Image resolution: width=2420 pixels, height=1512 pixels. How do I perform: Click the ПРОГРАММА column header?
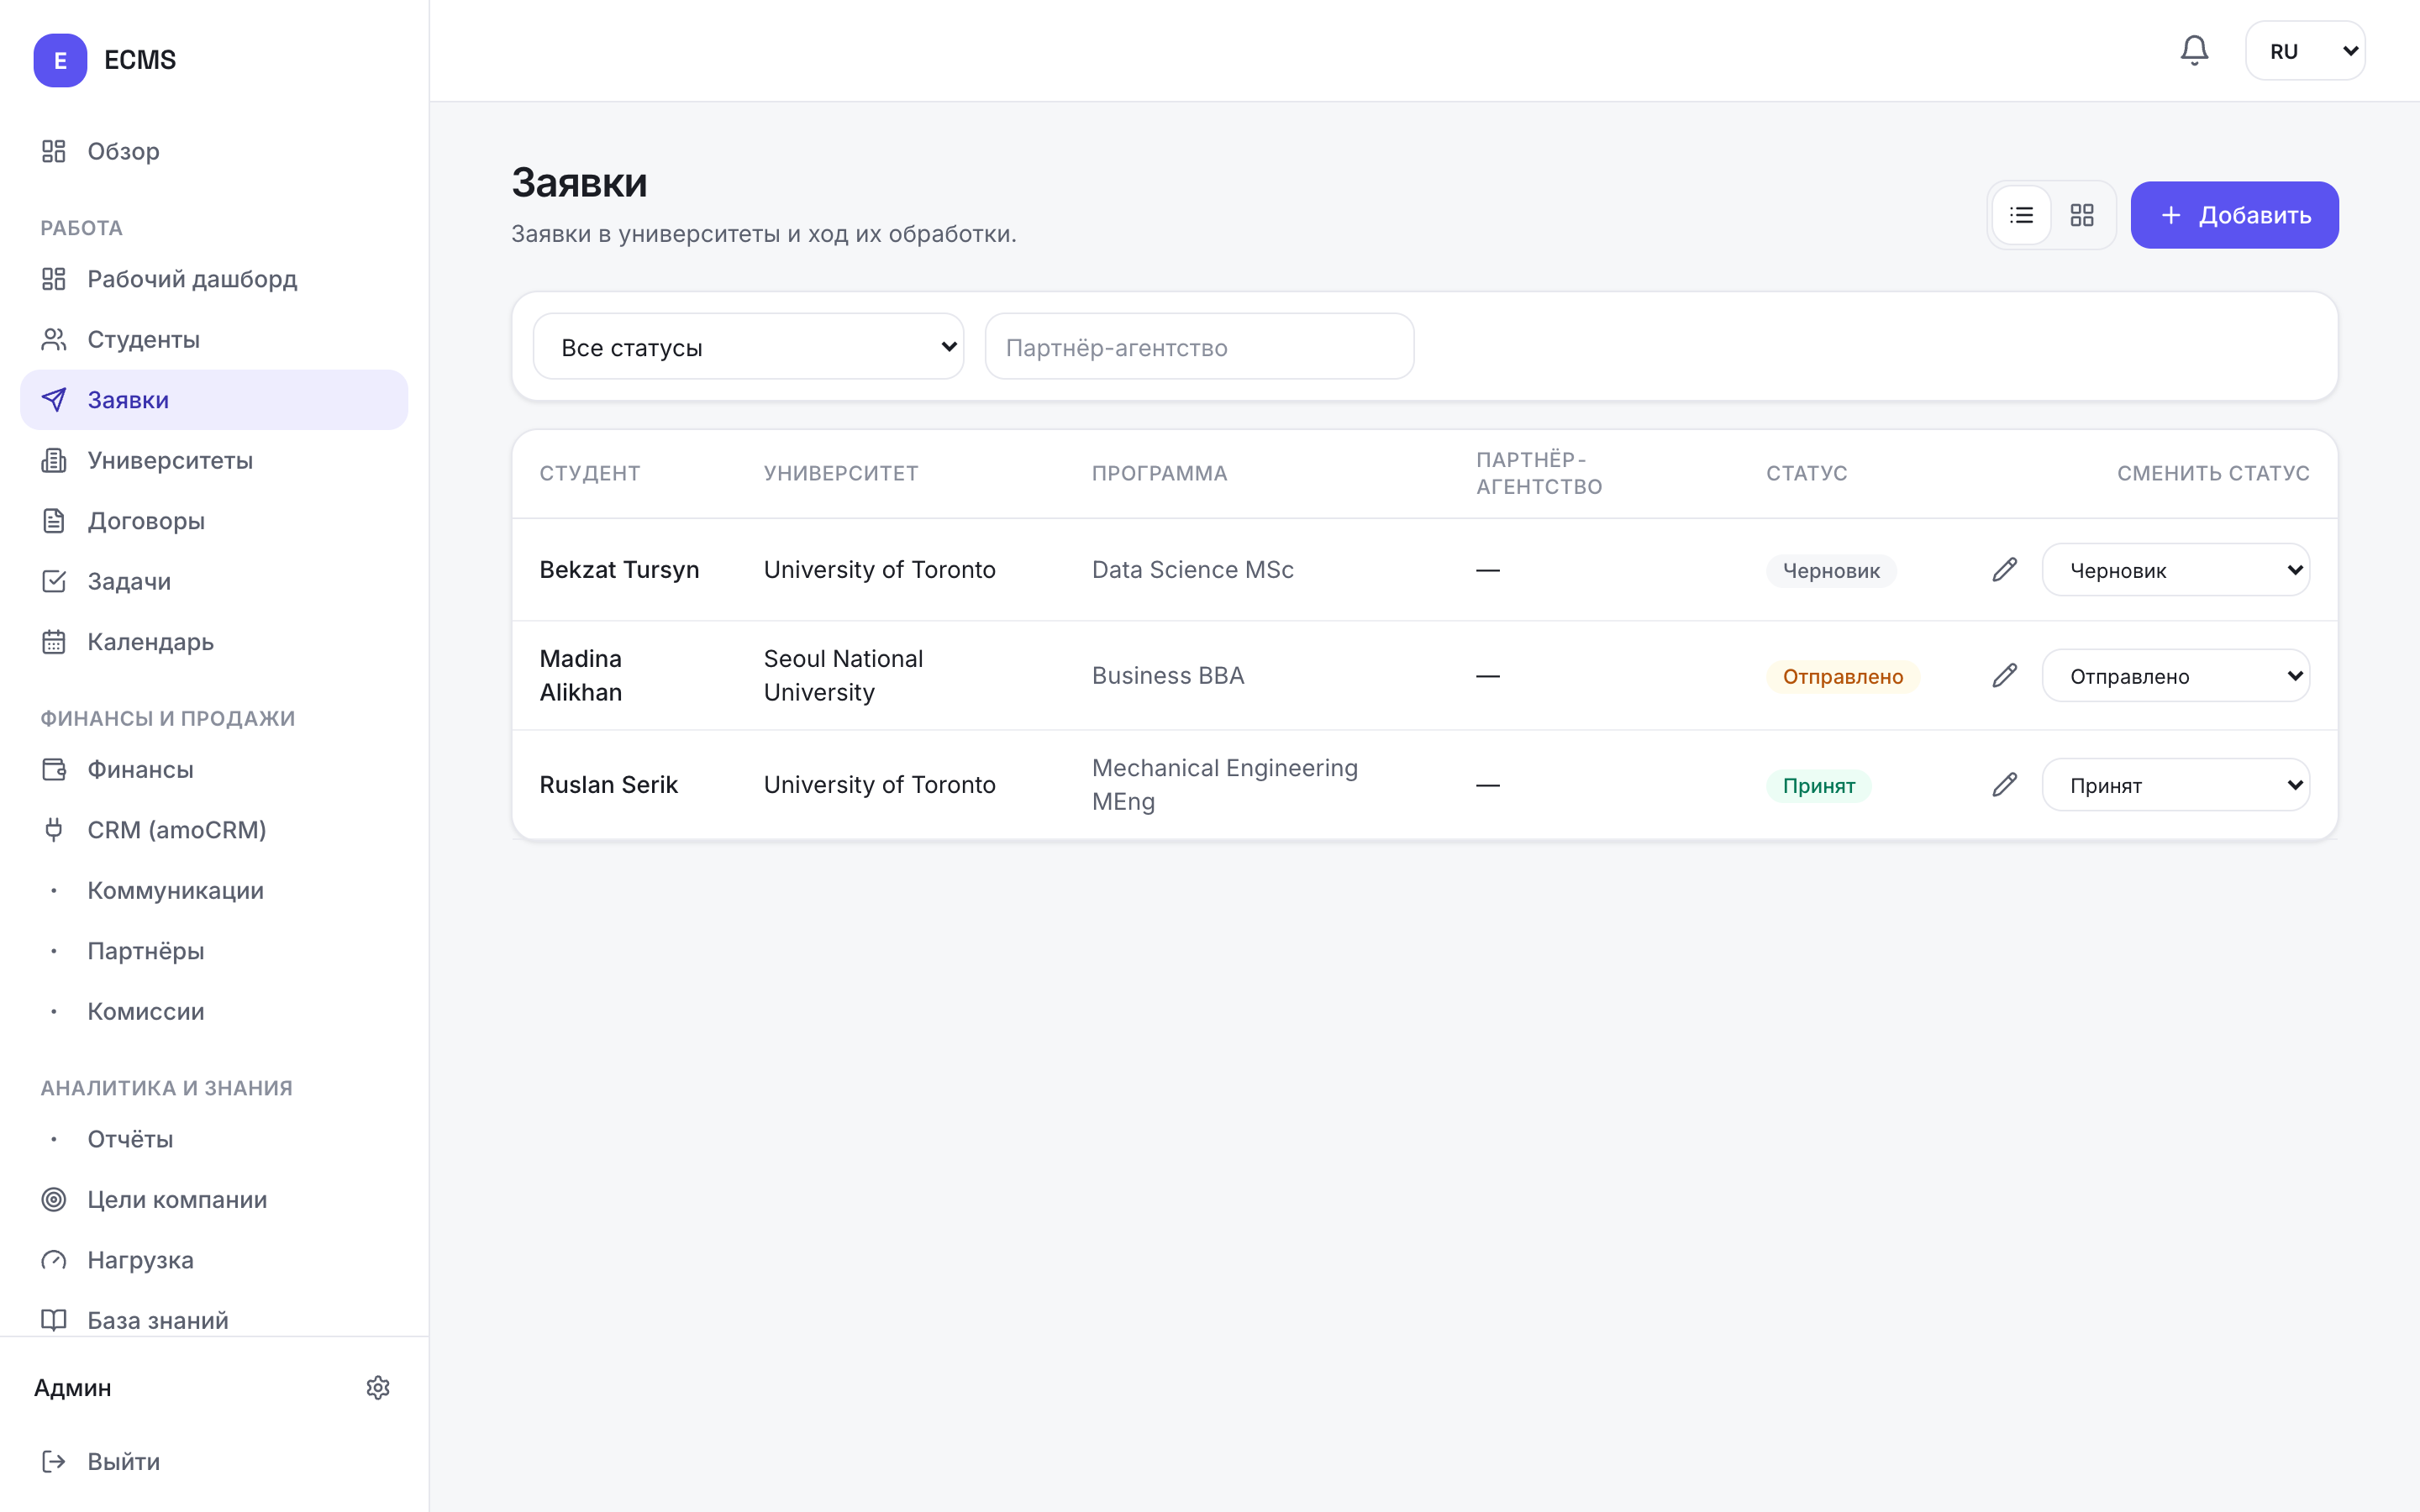pyautogui.click(x=1160, y=473)
